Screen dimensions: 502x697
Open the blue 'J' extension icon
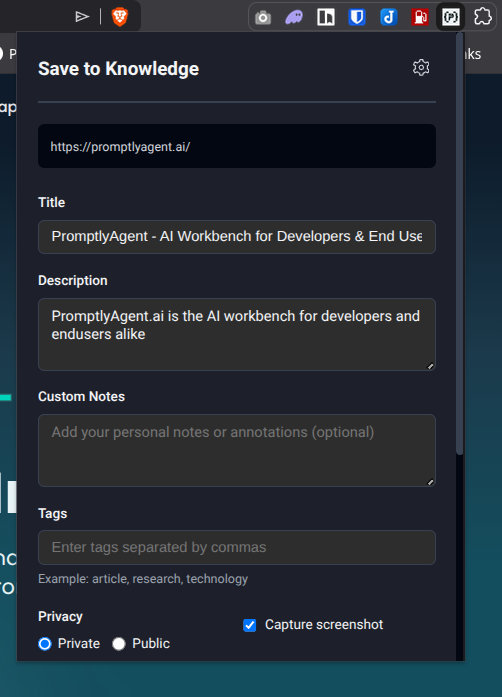pyautogui.click(x=388, y=17)
